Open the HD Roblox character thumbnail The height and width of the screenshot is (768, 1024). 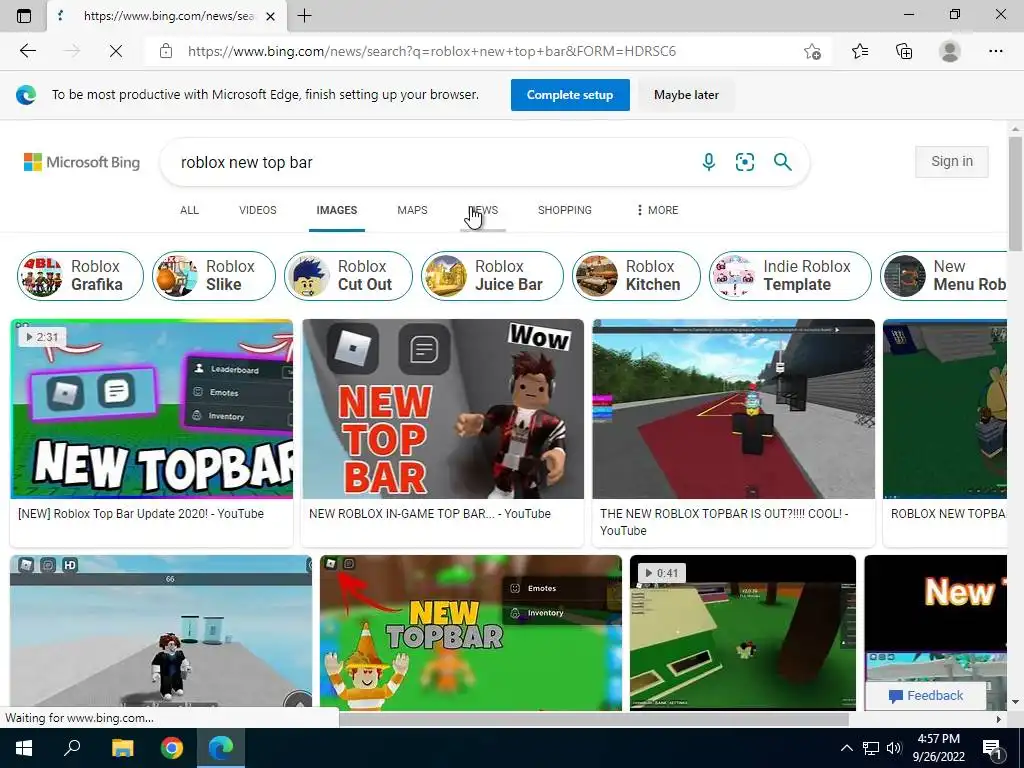pos(161,632)
